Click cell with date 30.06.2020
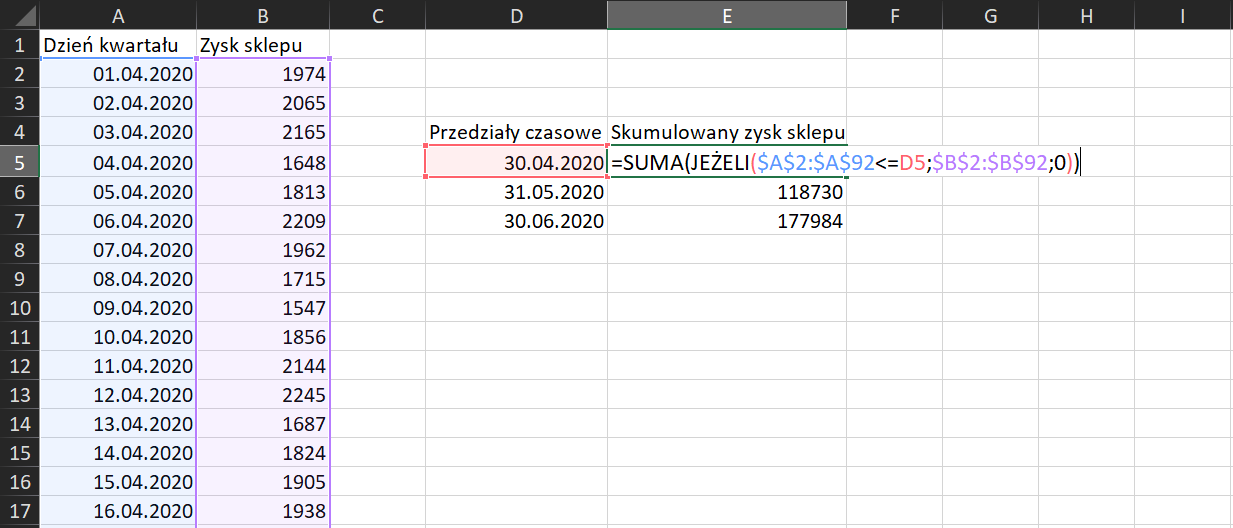 point(516,220)
